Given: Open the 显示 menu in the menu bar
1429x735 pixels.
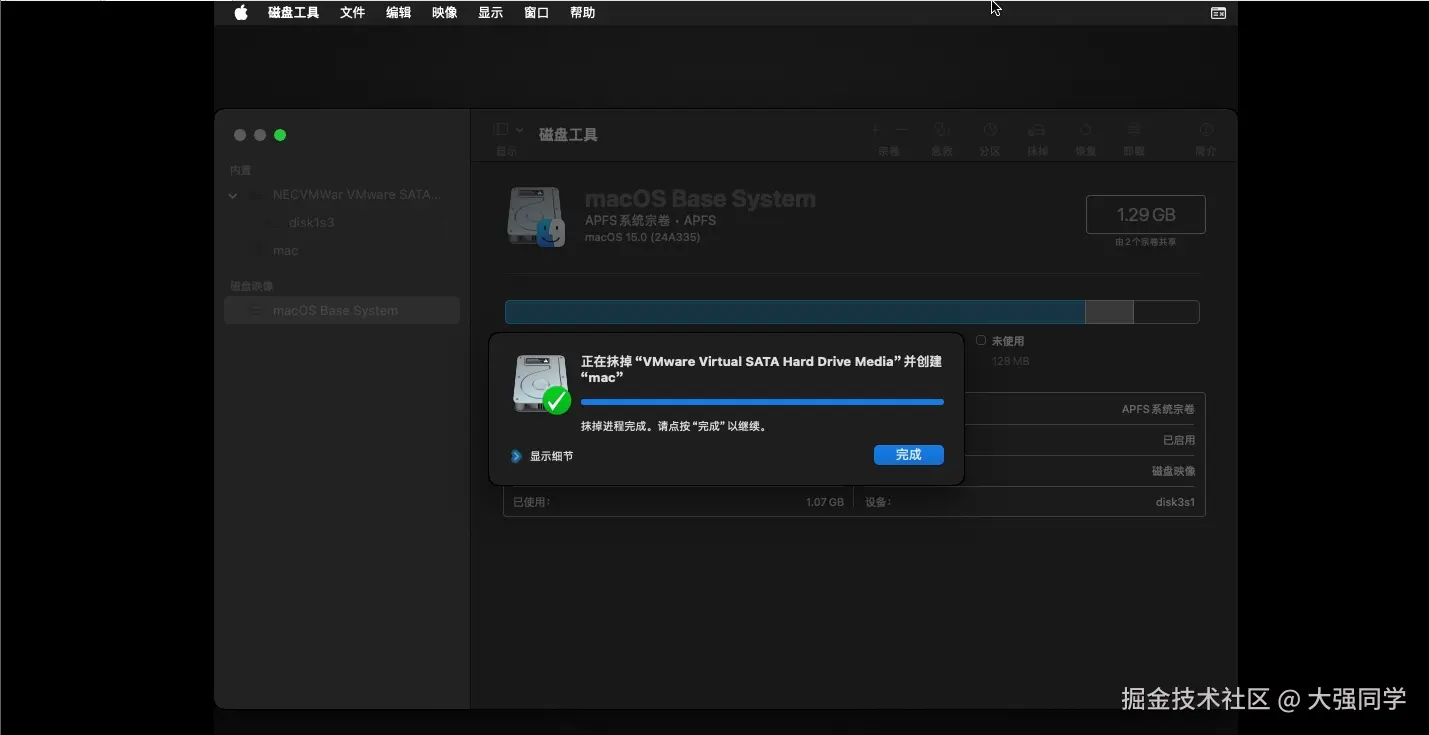Looking at the screenshot, I should (490, 13).
